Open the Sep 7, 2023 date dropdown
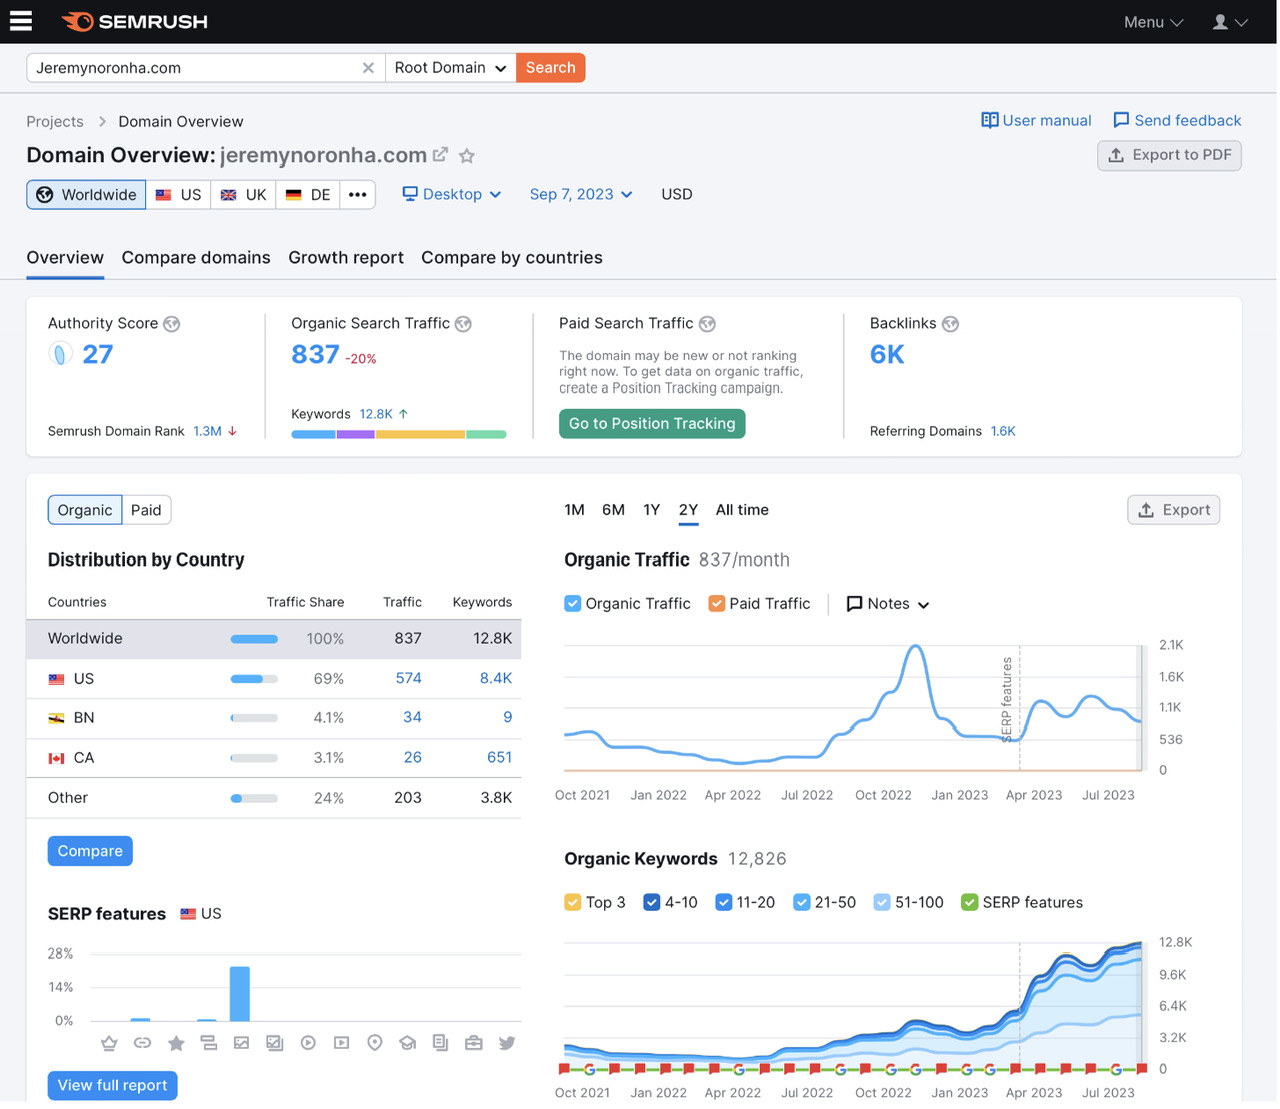This screenshot has height=1109, width=1280. coord(581,195)
